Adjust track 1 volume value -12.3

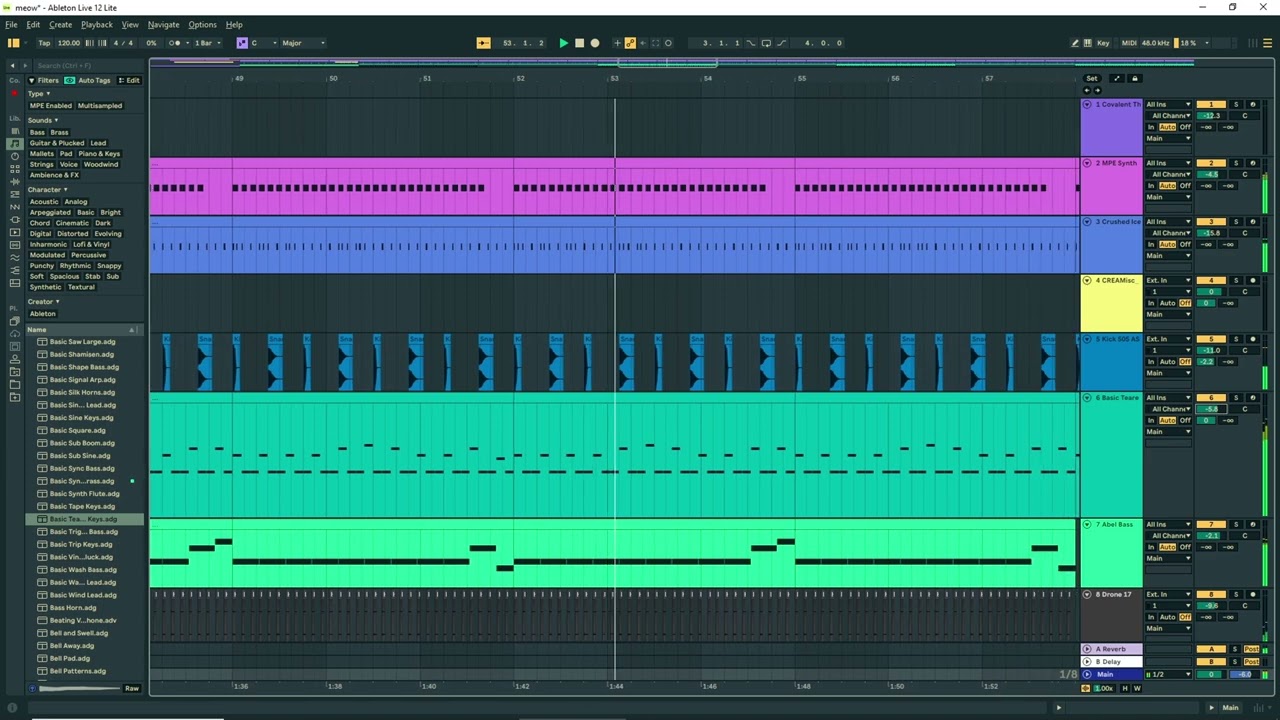coord(1211,116)
